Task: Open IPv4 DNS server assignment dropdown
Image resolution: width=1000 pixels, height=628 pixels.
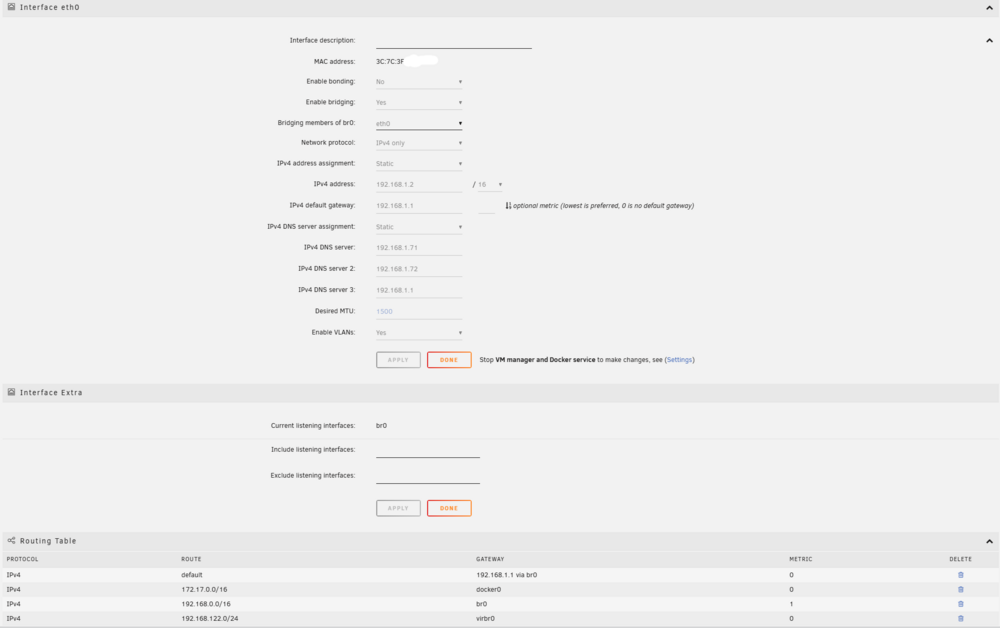Action: (419, 226)
